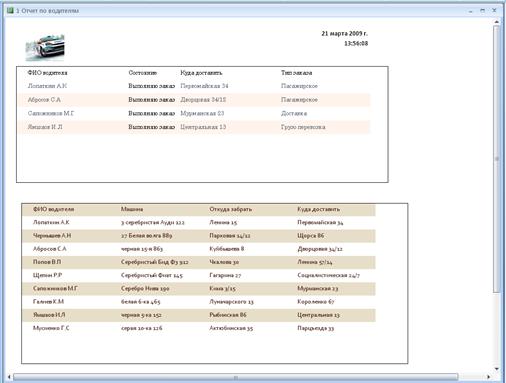This screenshot has width=506, height=383.
Task: Click the vertical scrollbar thumb
Action: click(x=497, y=159)
